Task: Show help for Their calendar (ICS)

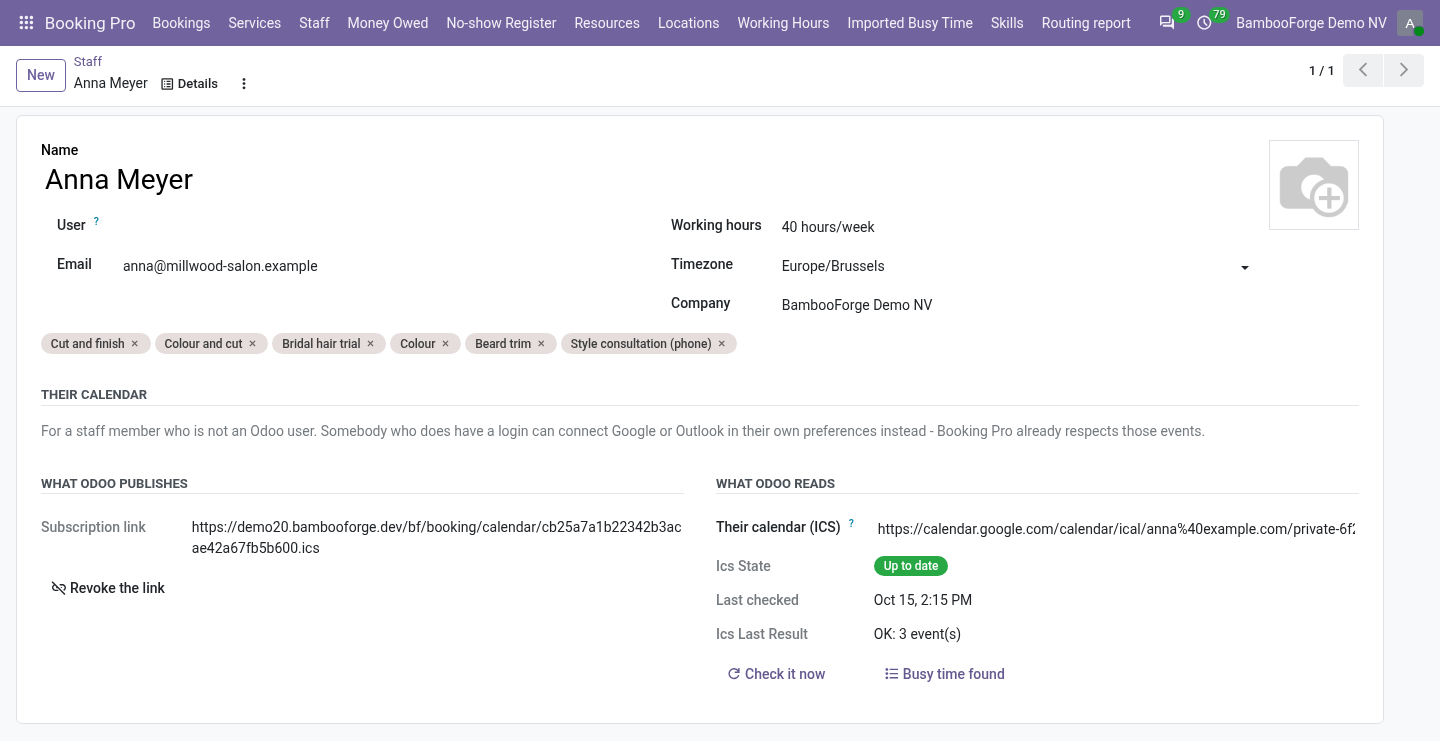Action: tap(852, 522)
